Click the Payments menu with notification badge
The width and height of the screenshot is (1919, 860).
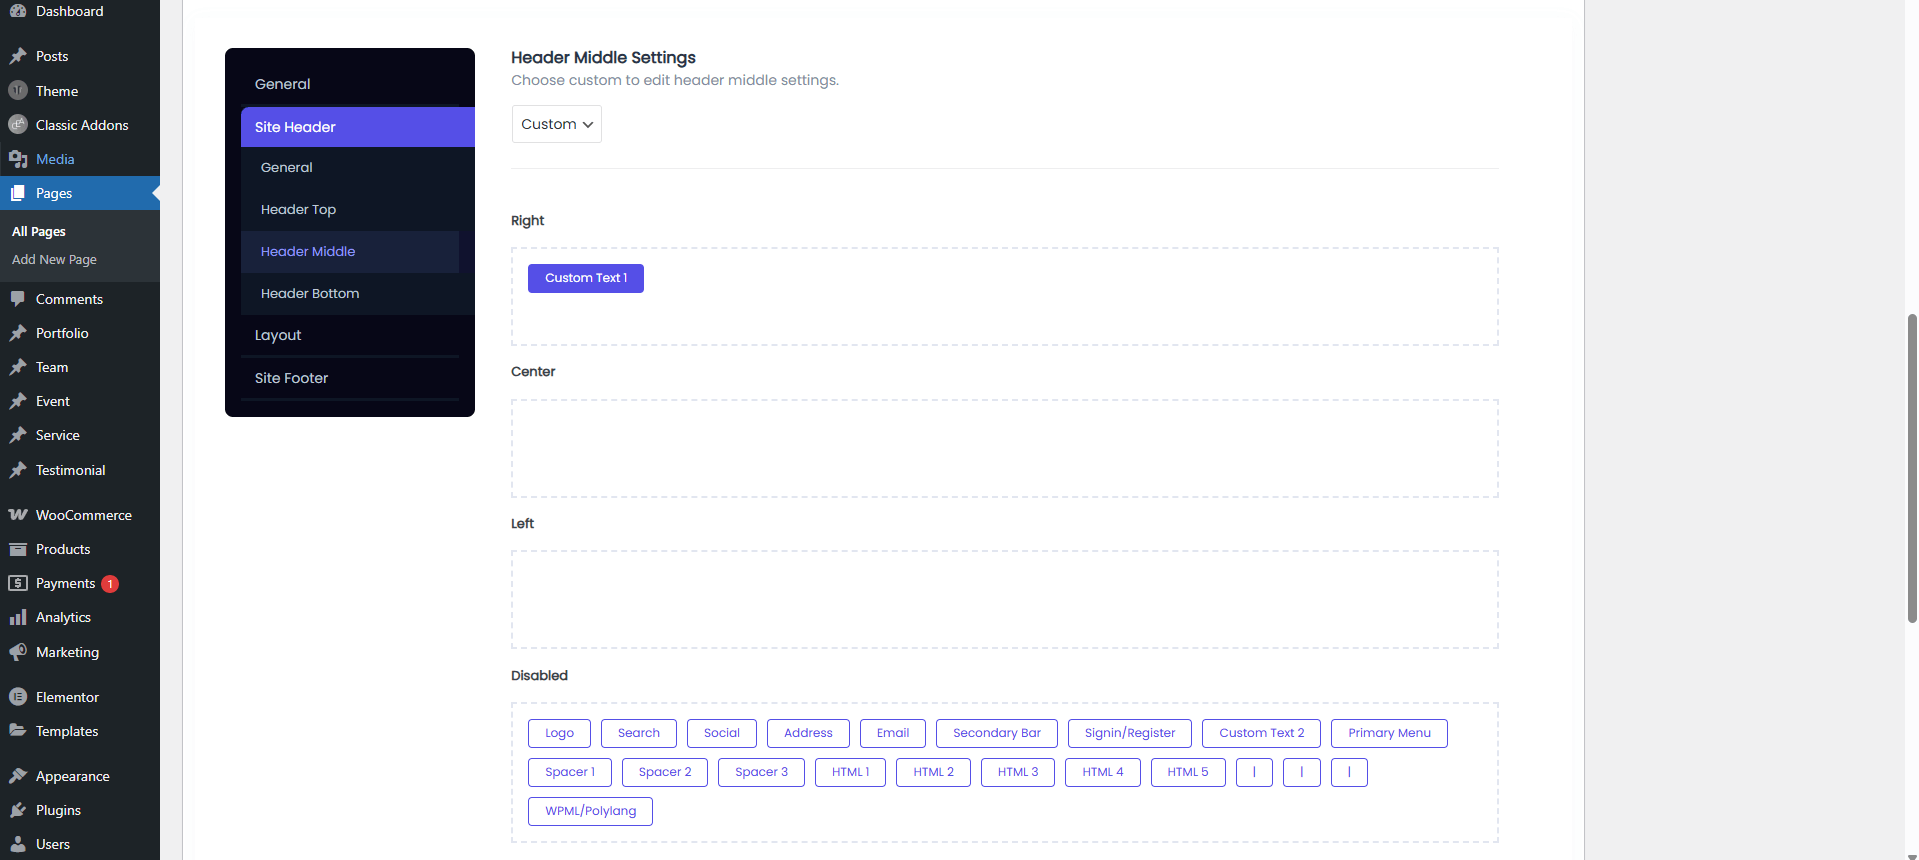[x=66, y=583]
